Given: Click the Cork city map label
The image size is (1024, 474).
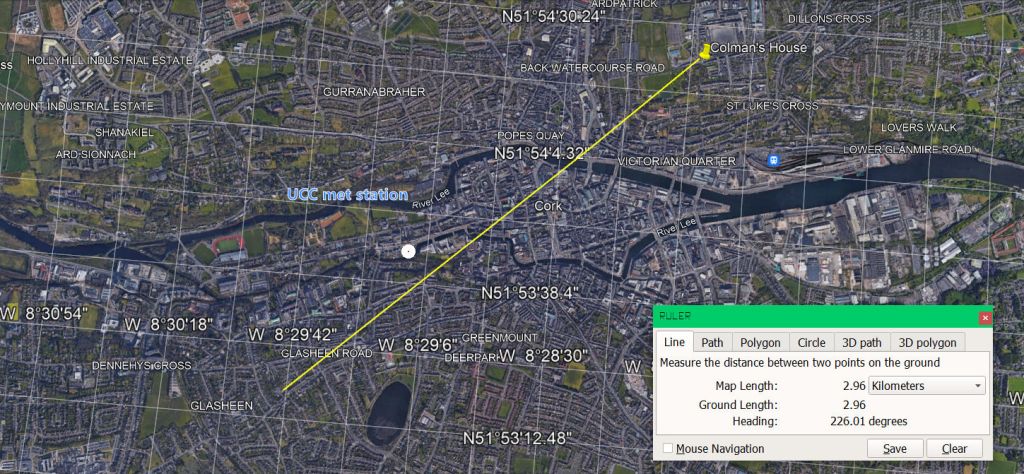Looking at the screenshot, I should pos(548,206).
